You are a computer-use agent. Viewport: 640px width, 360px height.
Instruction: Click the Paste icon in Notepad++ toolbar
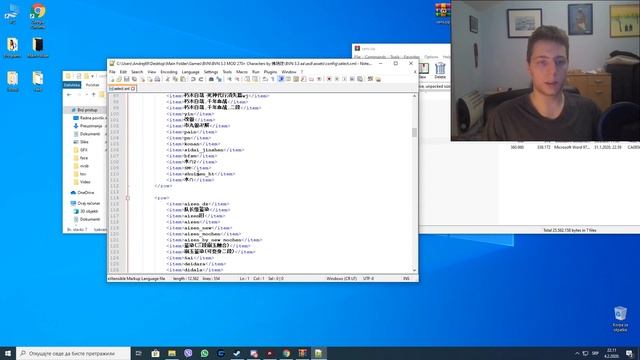(x=182, y=79)
